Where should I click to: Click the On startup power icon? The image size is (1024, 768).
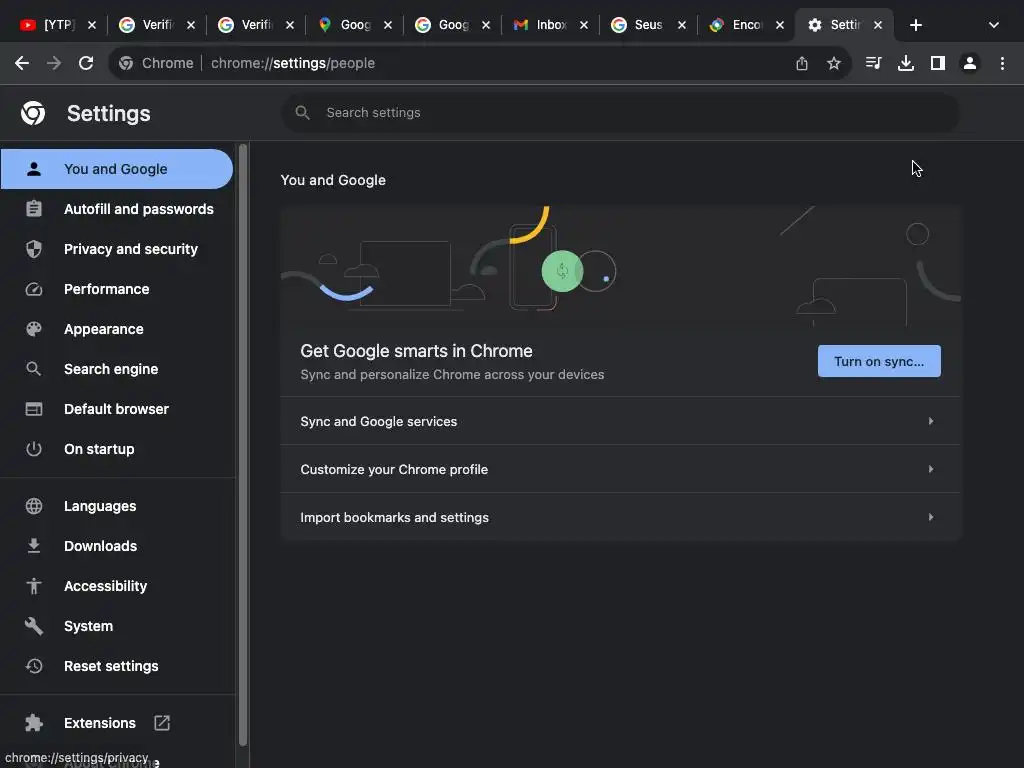(x=34, y=449)
